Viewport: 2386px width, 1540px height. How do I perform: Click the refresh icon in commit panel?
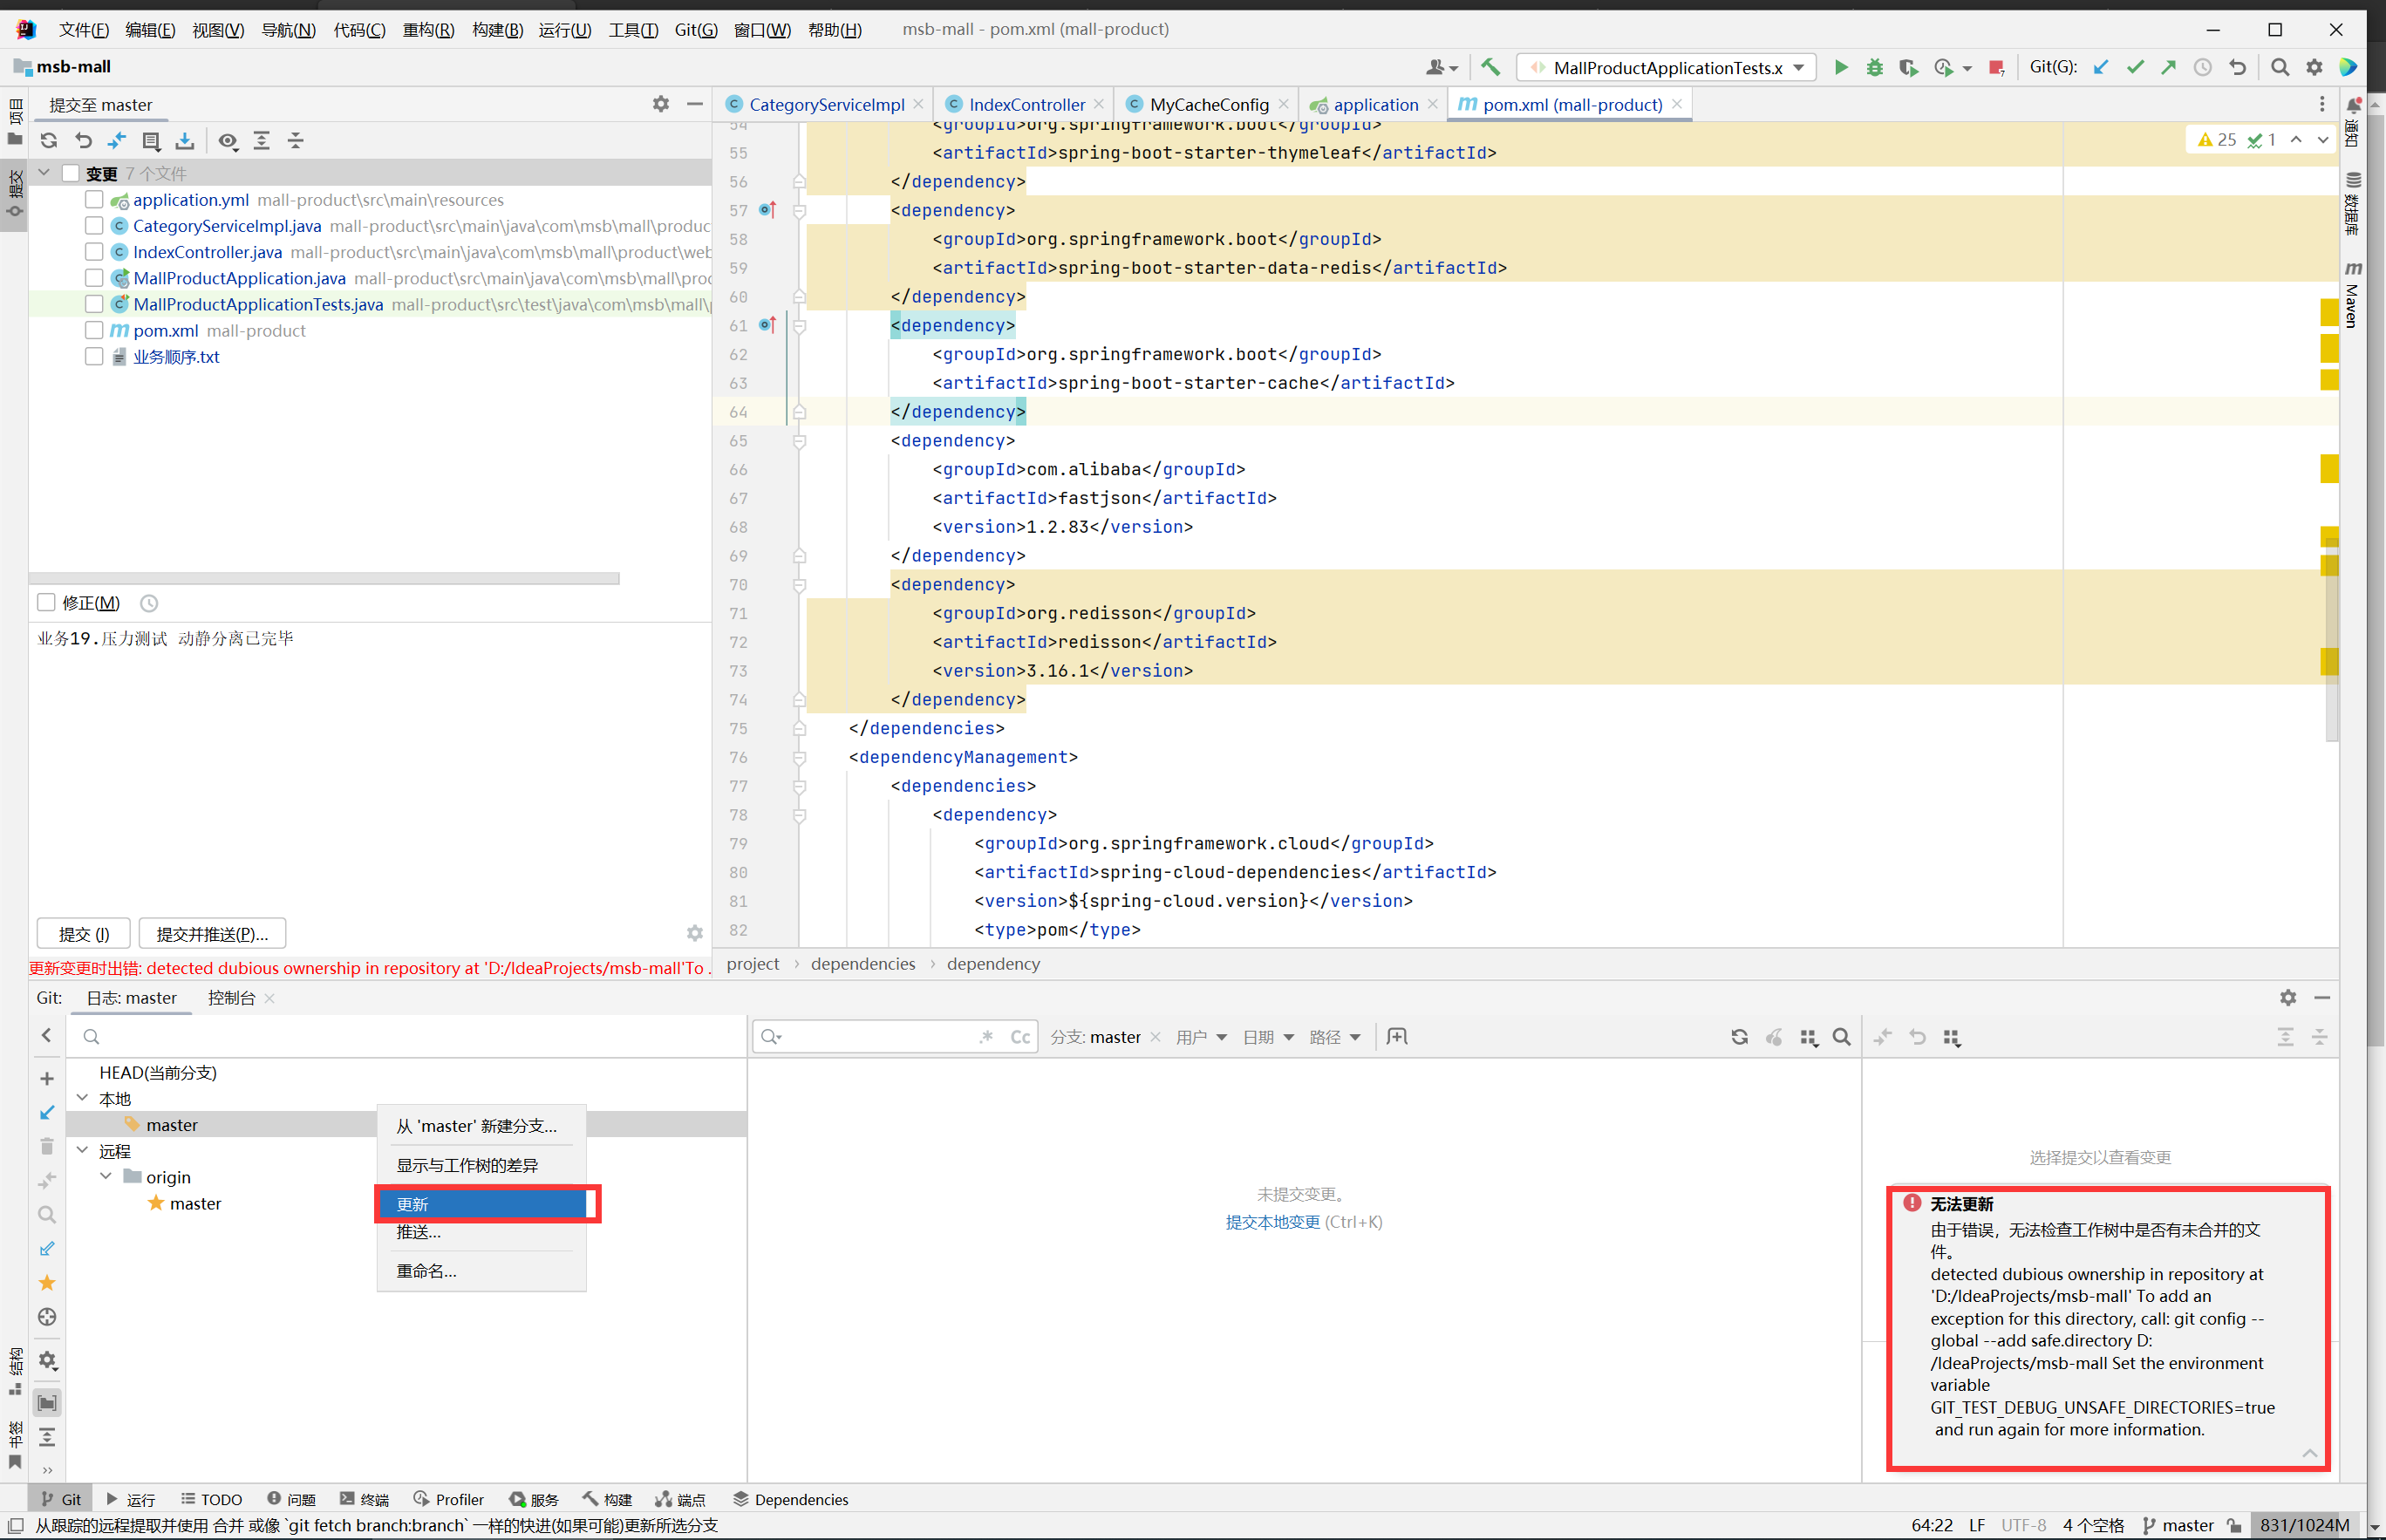[49, 141]
